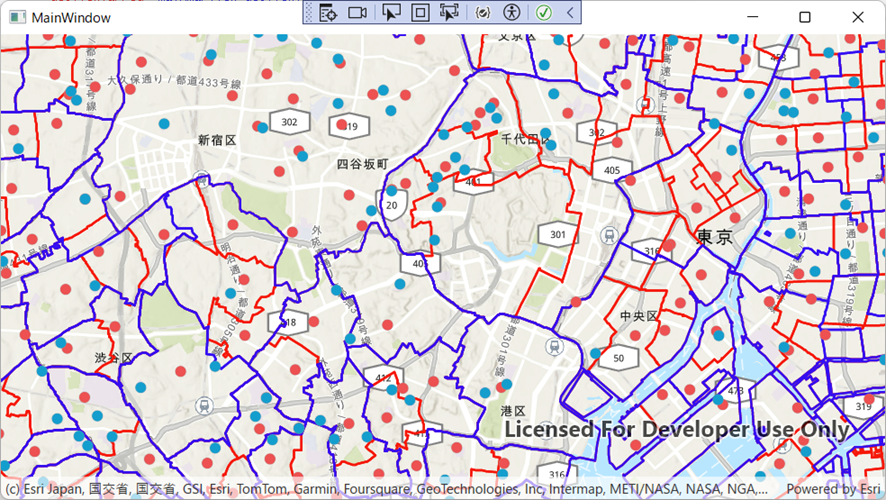Click the station icon north of 港区
This screenshot has width=886, height=500.
tap(555, 346)
